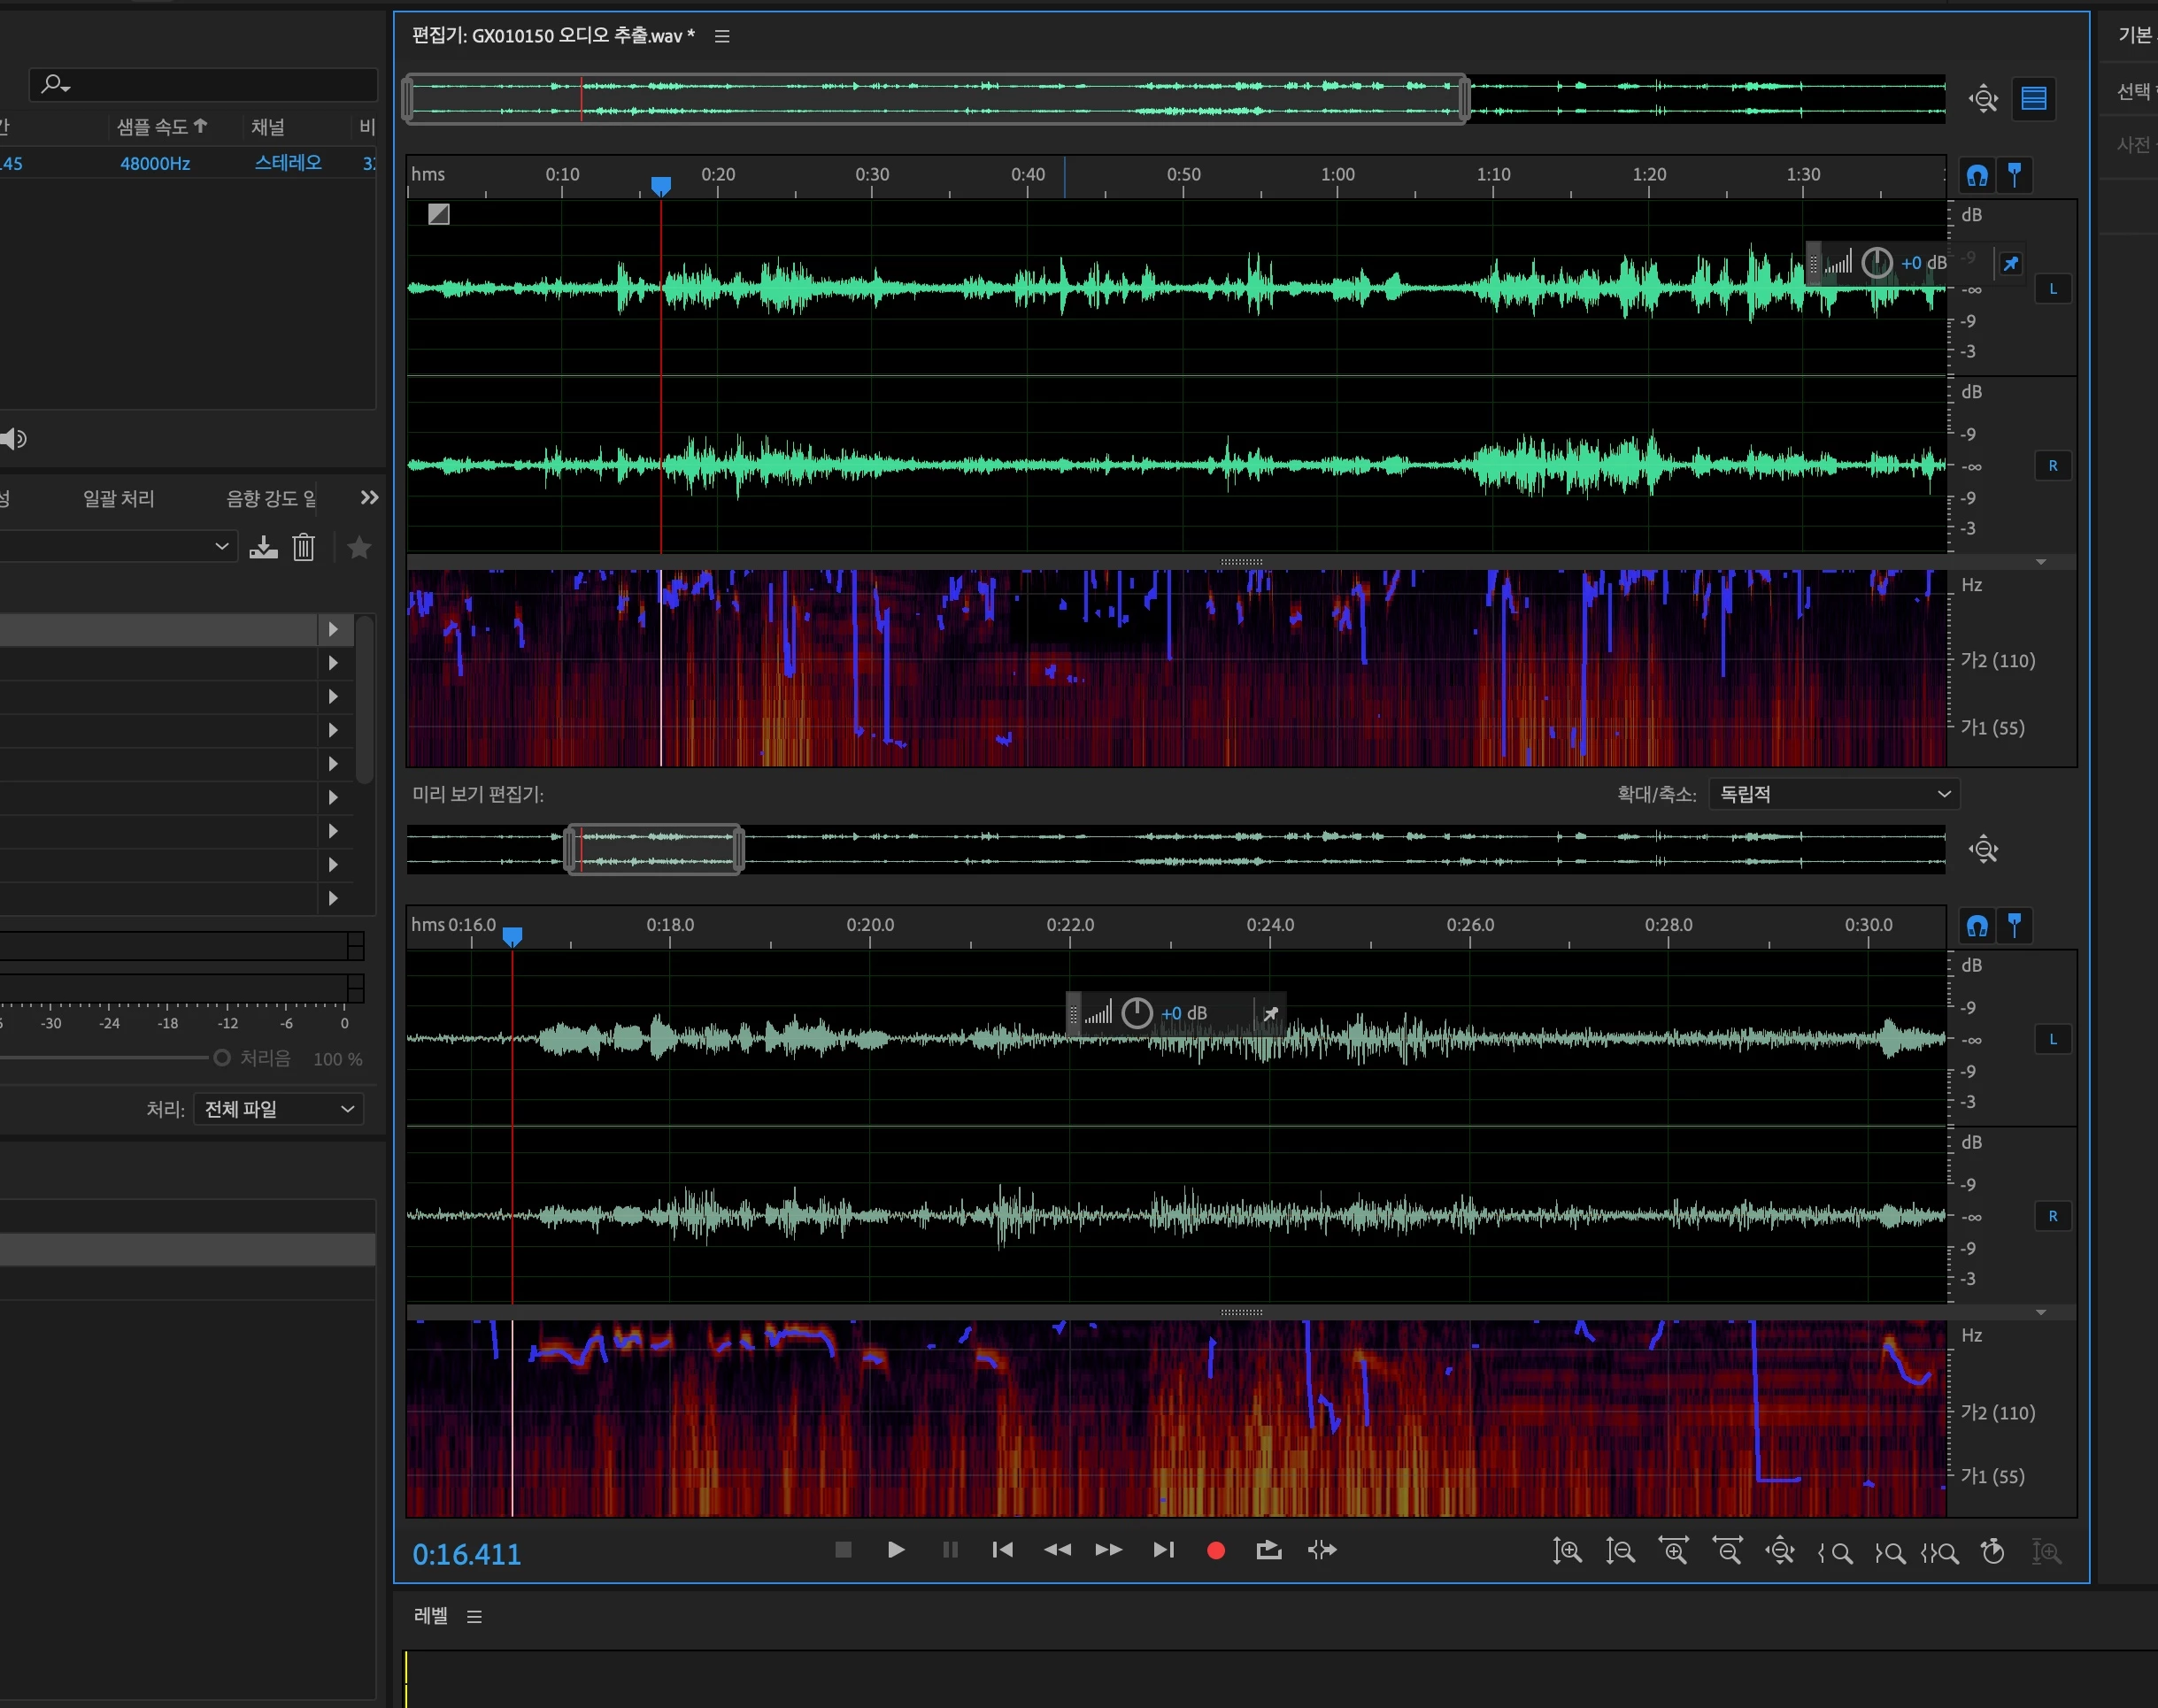
Task: Open the 확대/축소 독립적 dropdown
Action: [x=1834, y=794]
